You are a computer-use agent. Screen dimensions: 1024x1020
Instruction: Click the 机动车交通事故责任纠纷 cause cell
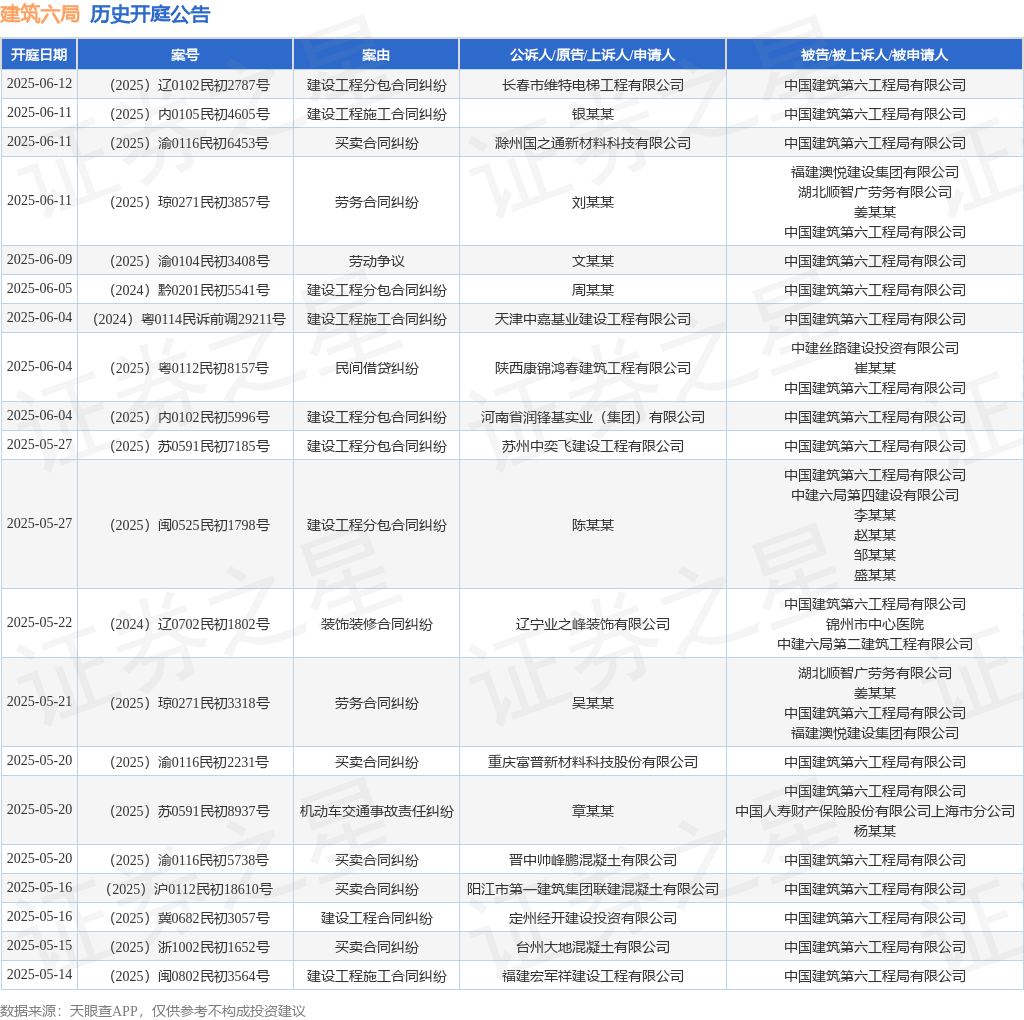[376, 811]
